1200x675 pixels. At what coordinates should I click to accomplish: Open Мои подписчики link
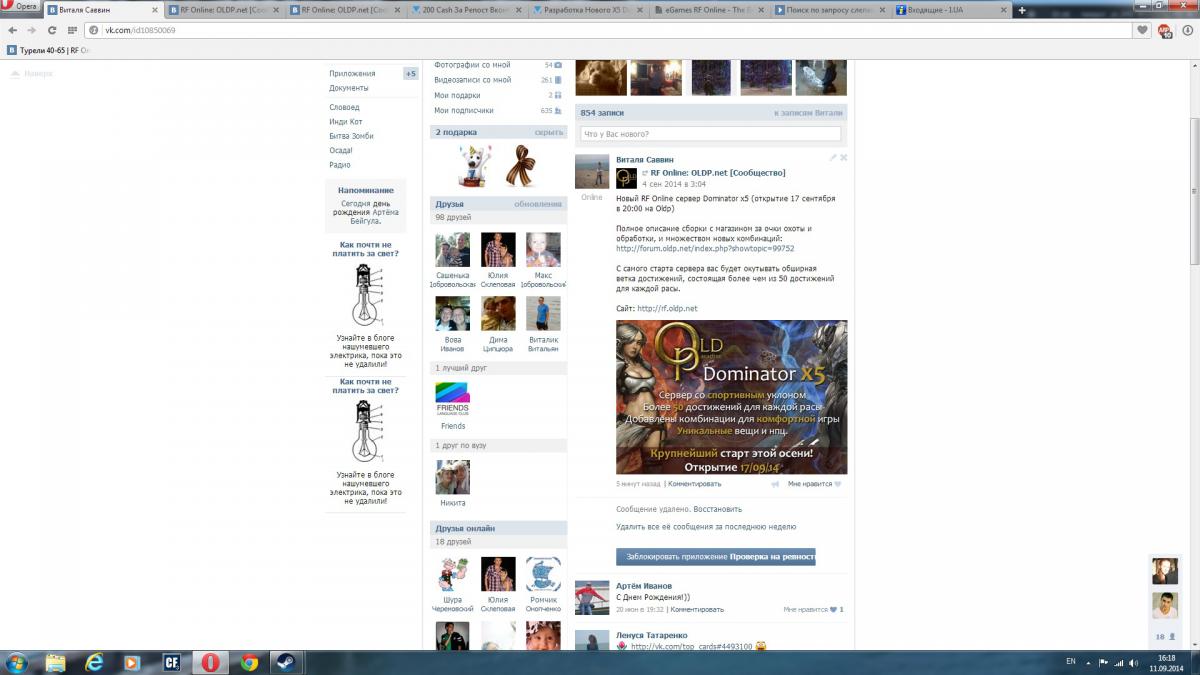point(464,110)
